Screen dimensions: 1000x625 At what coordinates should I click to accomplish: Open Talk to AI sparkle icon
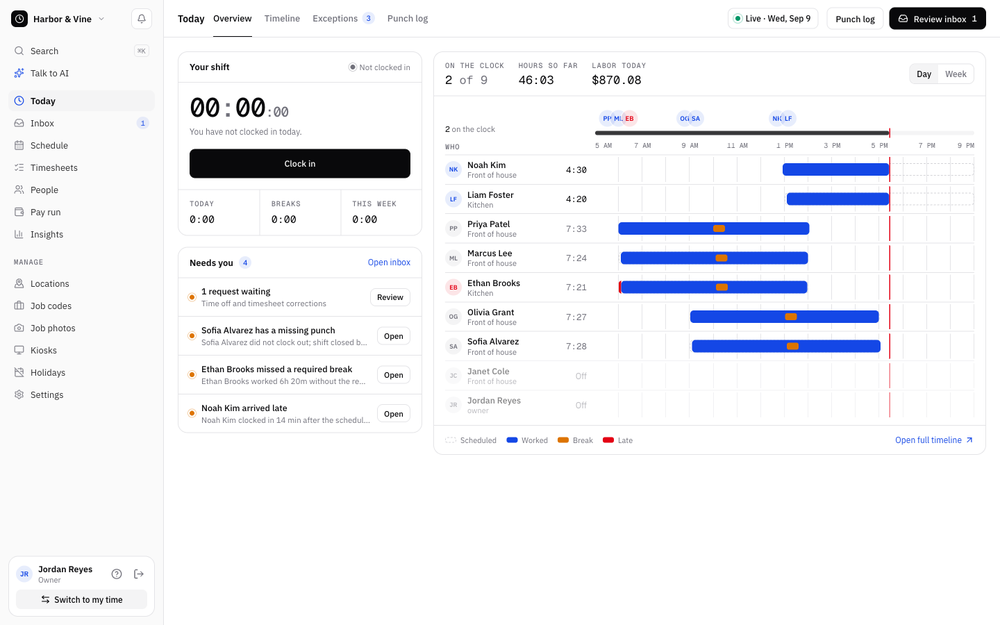tap(19, 73)
